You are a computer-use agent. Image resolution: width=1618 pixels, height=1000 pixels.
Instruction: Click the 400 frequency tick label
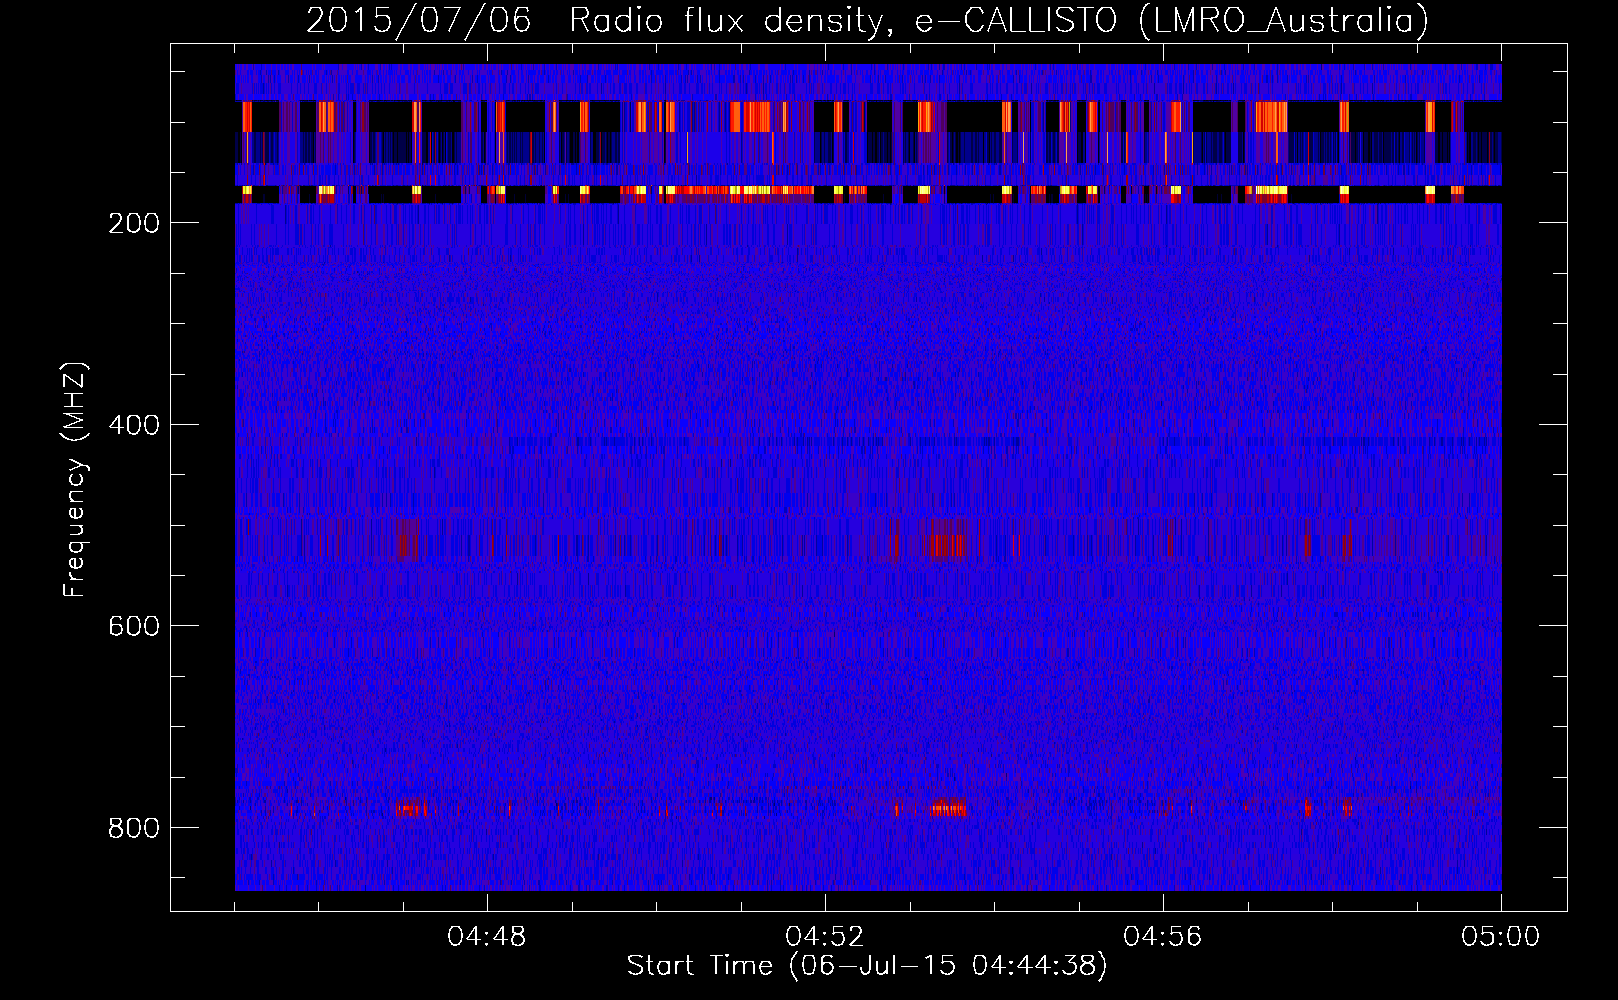pyautogui.click(x=135, y=424)
